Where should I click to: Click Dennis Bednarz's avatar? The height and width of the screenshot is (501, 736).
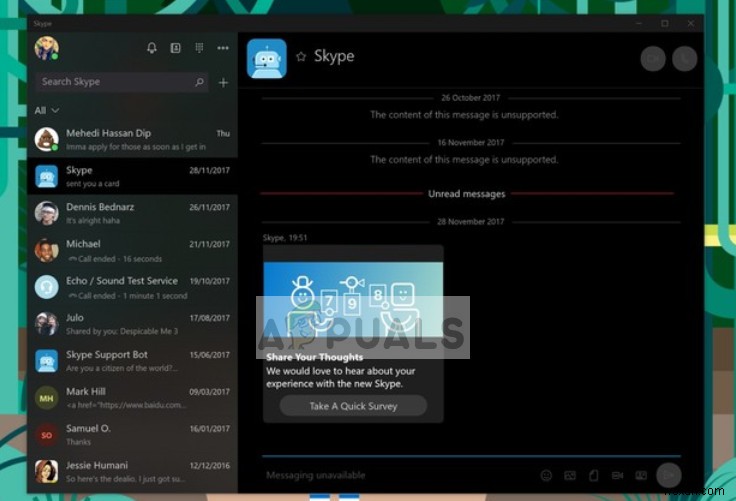click(x=46, y=213)
